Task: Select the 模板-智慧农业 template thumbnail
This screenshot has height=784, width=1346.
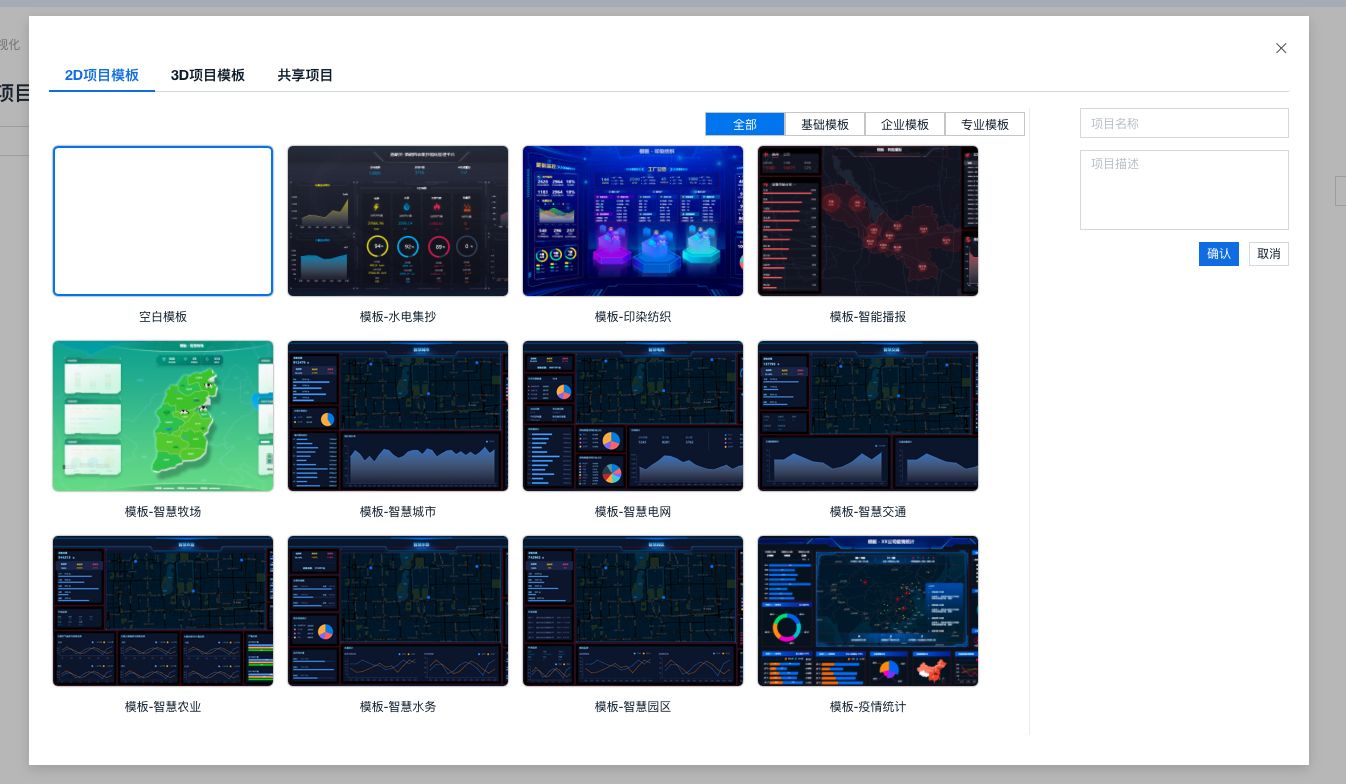Action: (x=163, y=611)
